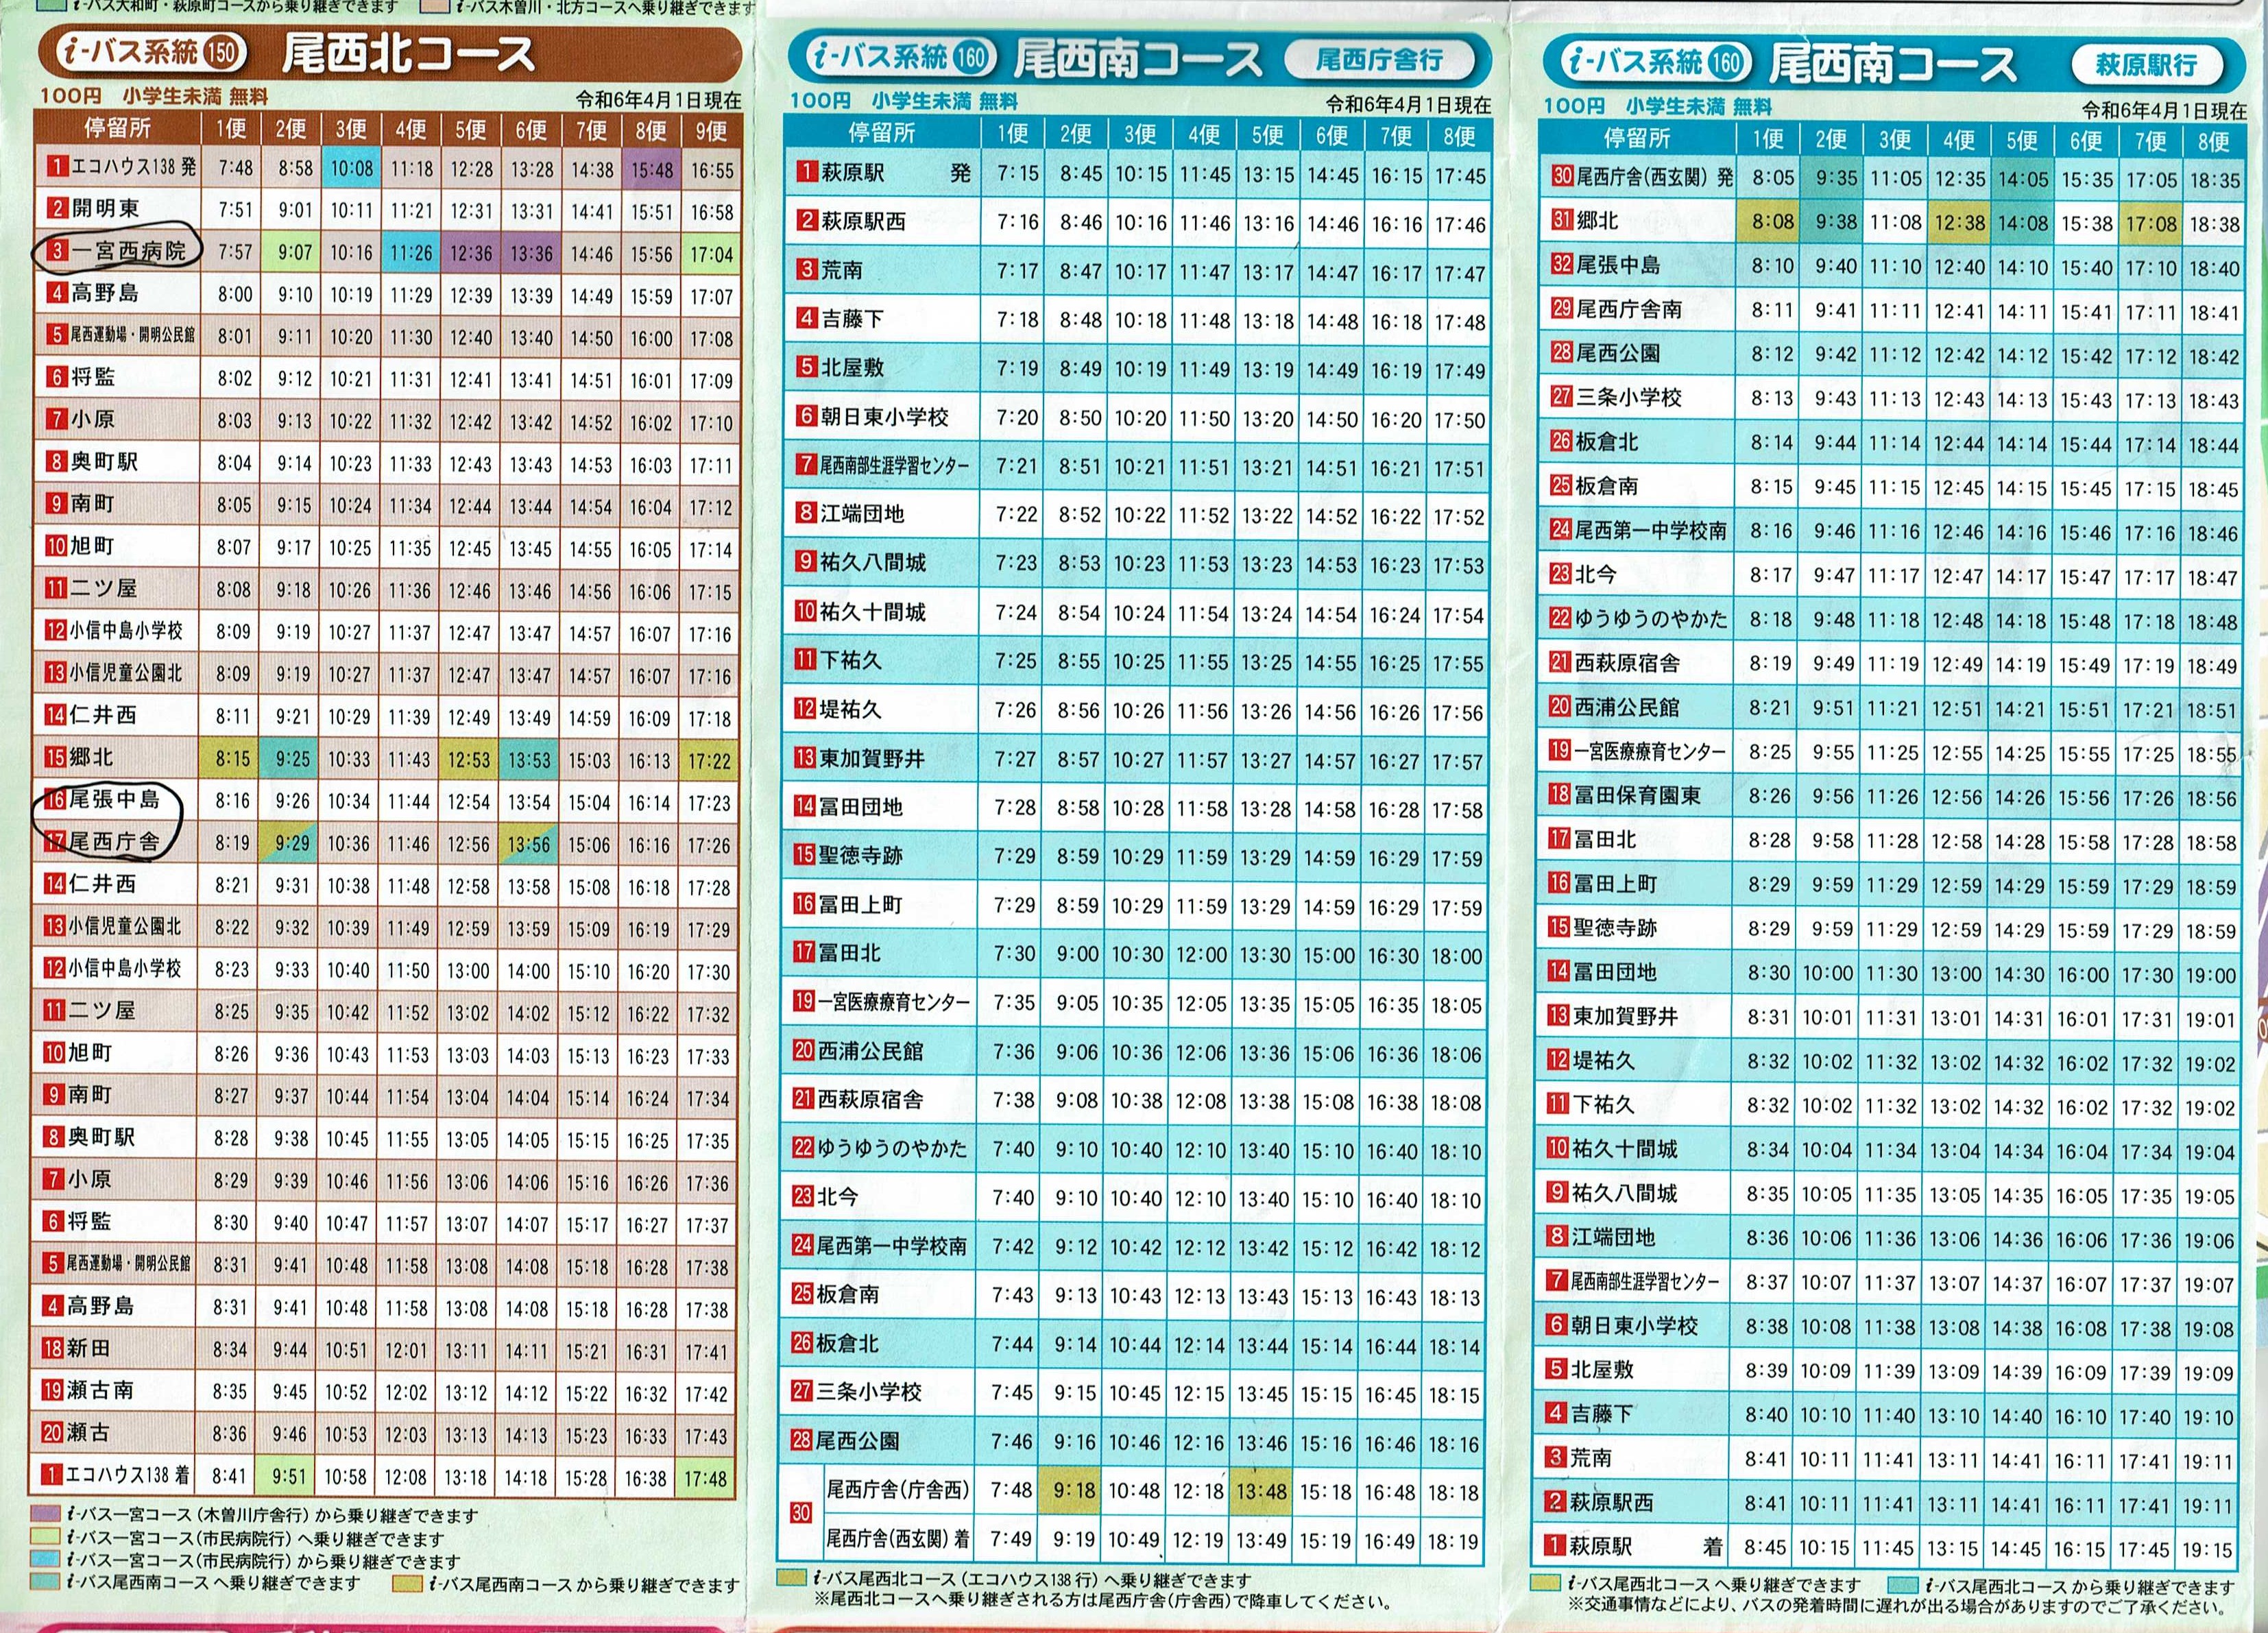Click the 3便 column header in 尾西北コース
Viewport: 2268px width, 1633px height.
point(351,129)
